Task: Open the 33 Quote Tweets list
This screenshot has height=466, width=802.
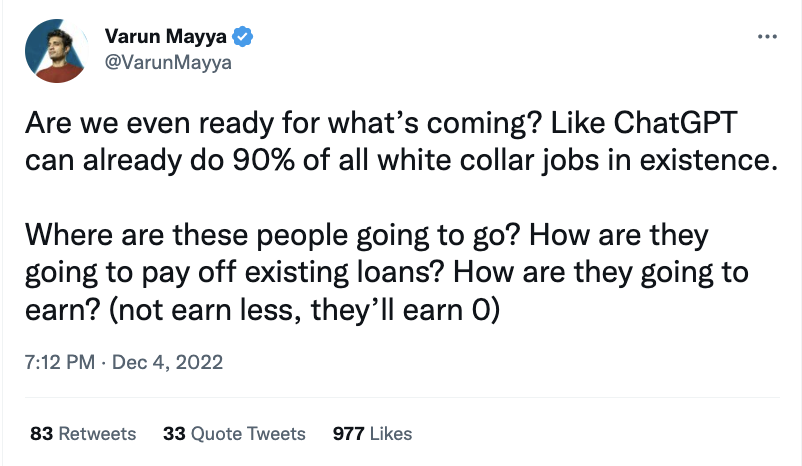Action: click(234, 434)
